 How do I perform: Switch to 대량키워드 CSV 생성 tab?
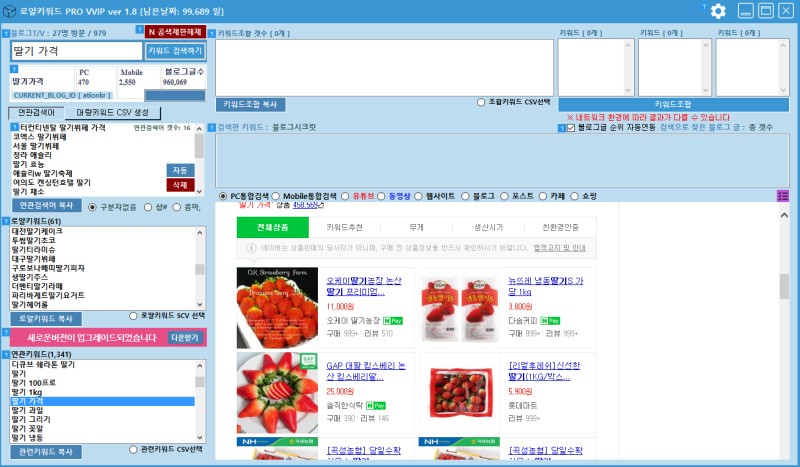[112, 112]
